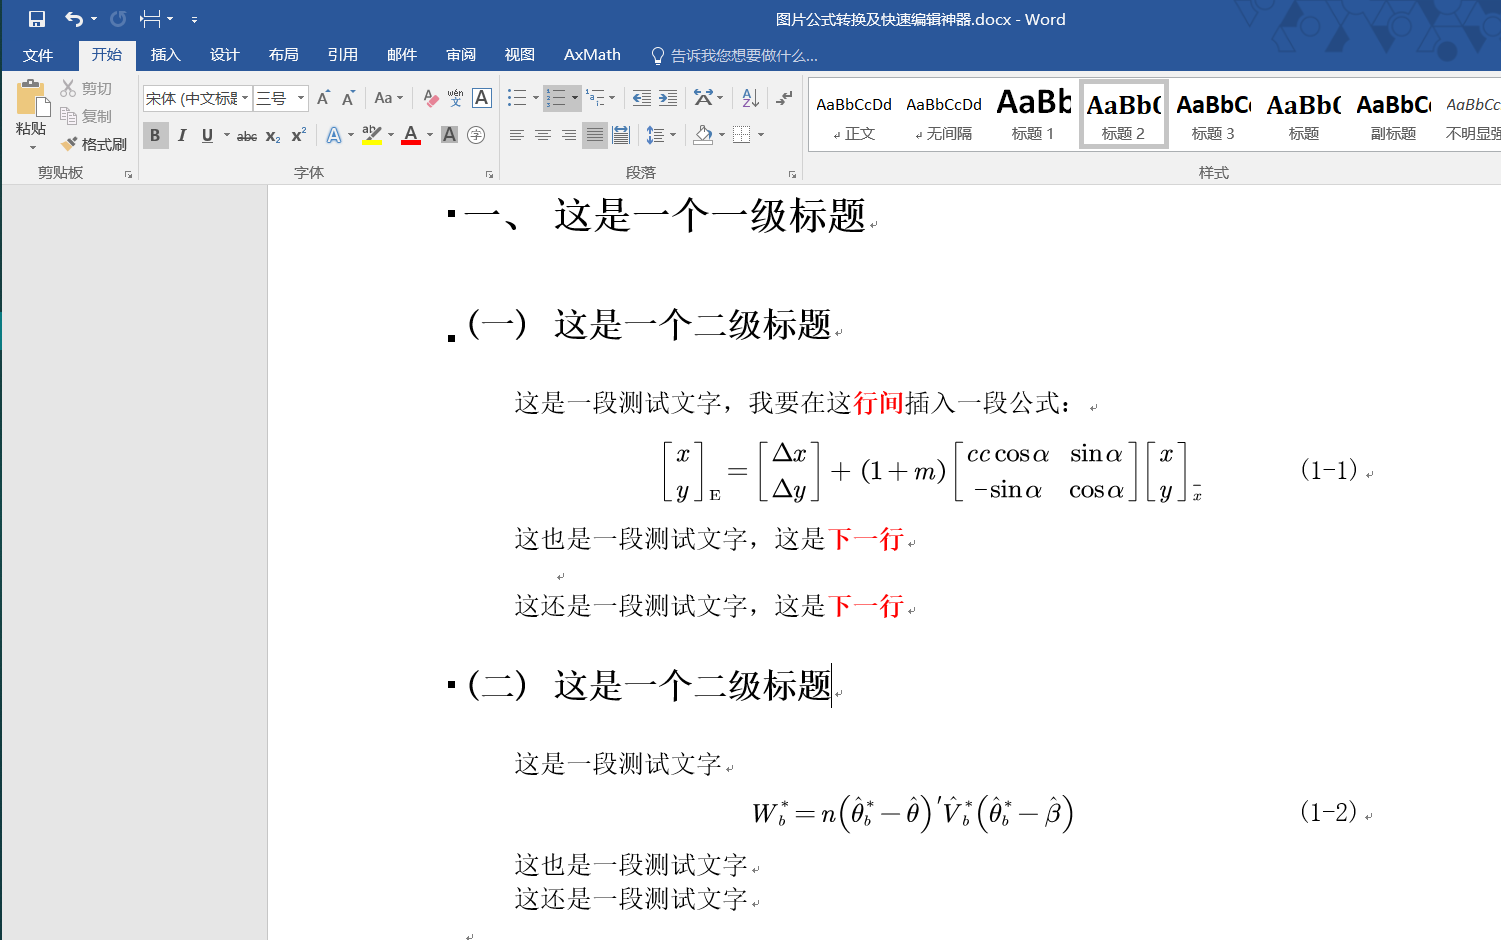Click the shading paint bucket icon

pos(703,135)
